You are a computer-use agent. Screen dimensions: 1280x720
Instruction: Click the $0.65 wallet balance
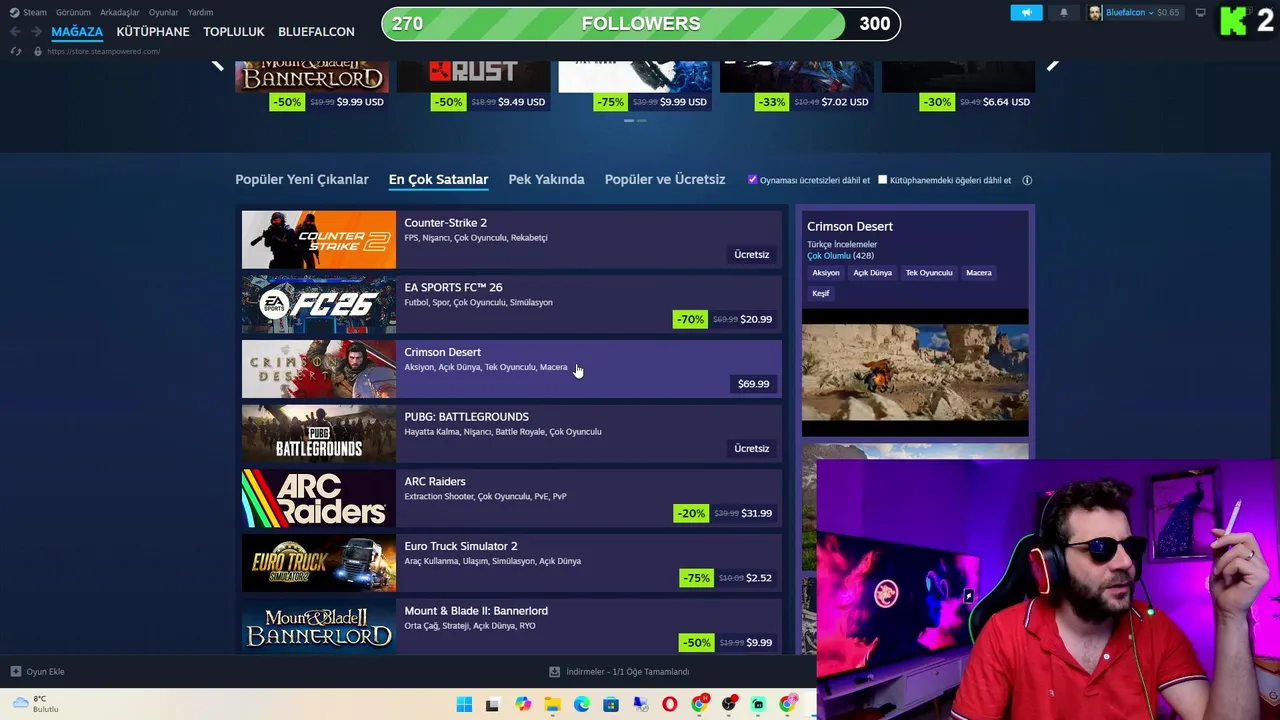click(1168, 12)
